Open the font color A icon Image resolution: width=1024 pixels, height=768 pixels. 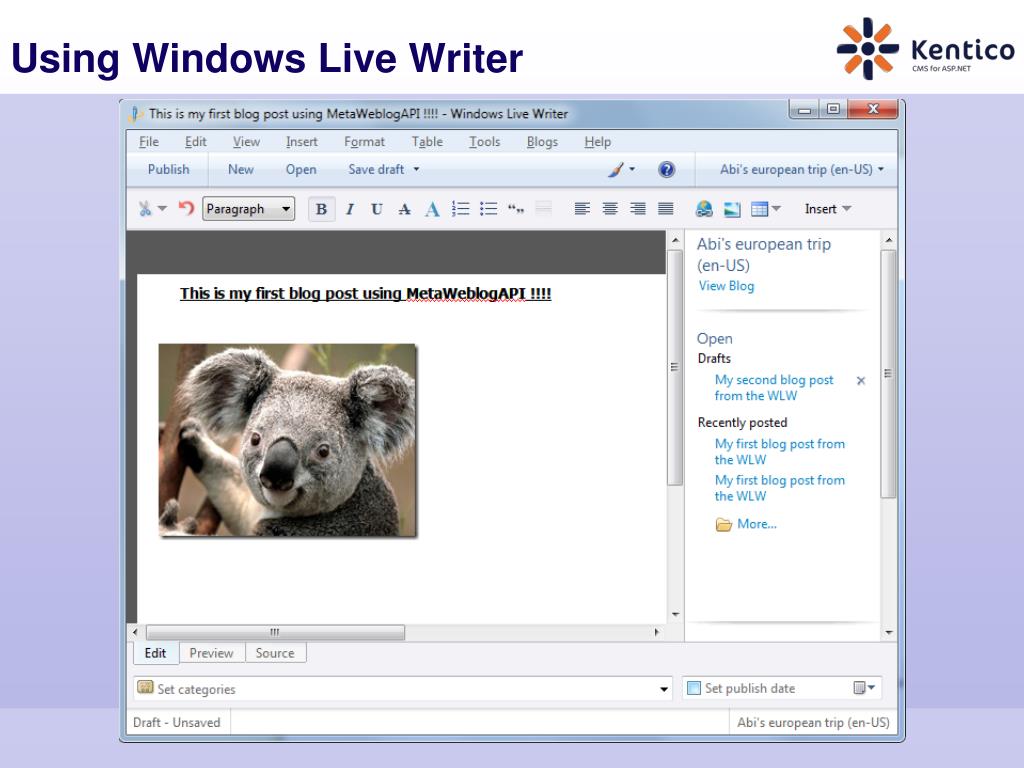pos(432,209)
